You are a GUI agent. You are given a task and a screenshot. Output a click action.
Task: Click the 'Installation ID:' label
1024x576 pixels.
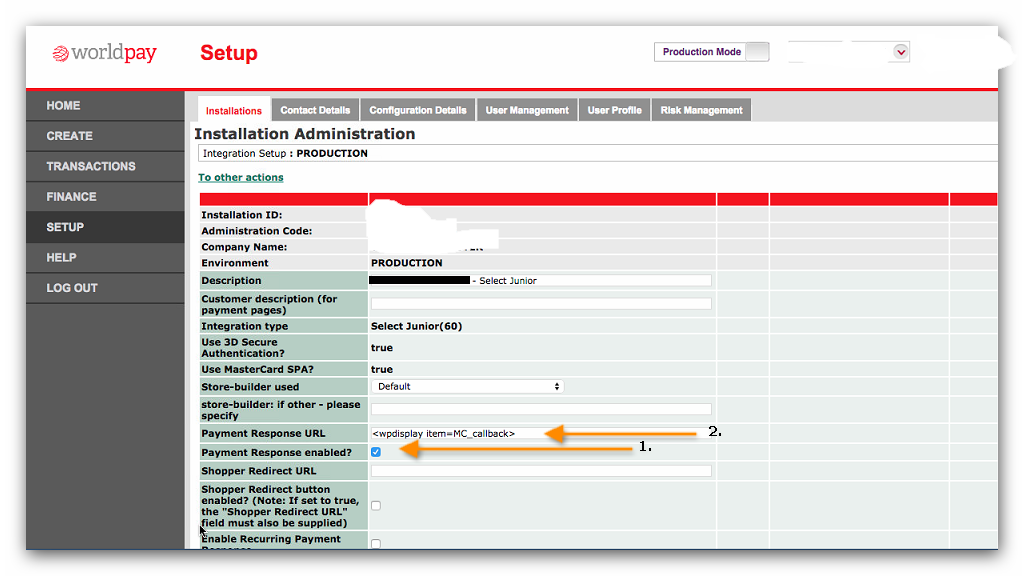point(242,215)
